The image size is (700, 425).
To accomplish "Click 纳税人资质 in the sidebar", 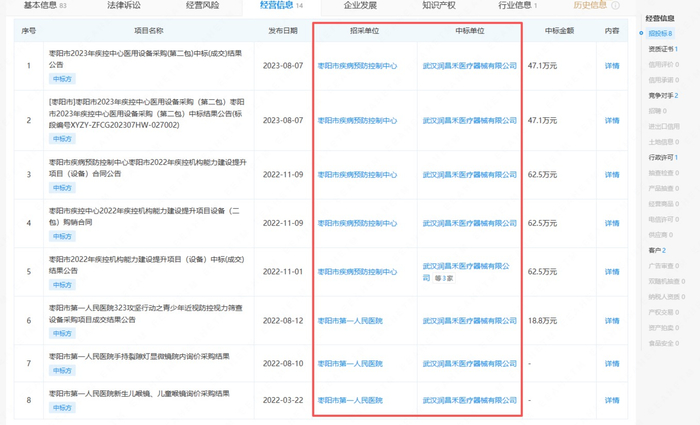I will click(x=667, y=297).
